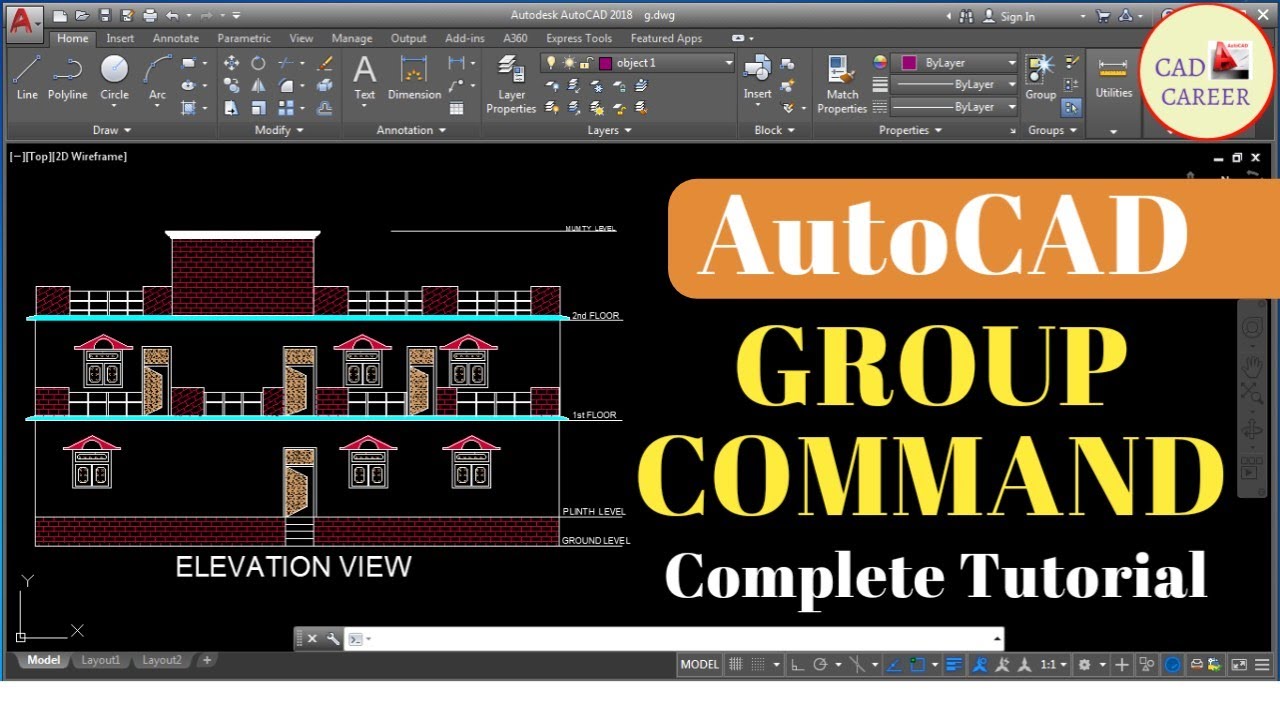Add a new layout with plus button
1280x720 pixels.
pyautogui.click(x=207, y=660)
